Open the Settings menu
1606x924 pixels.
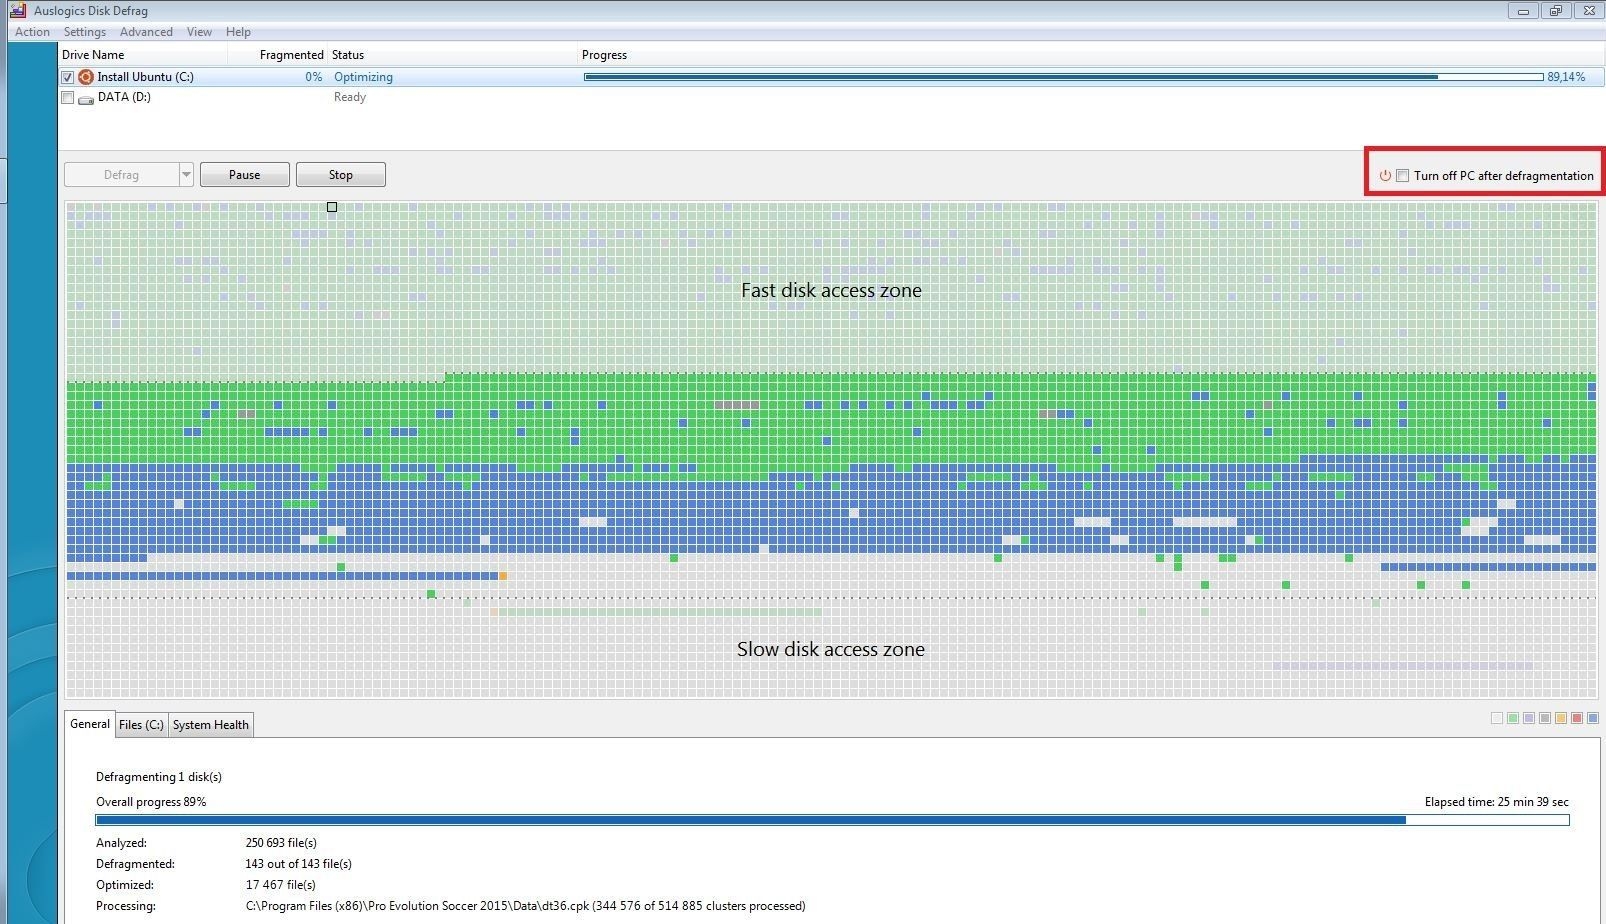pos(84,31)
